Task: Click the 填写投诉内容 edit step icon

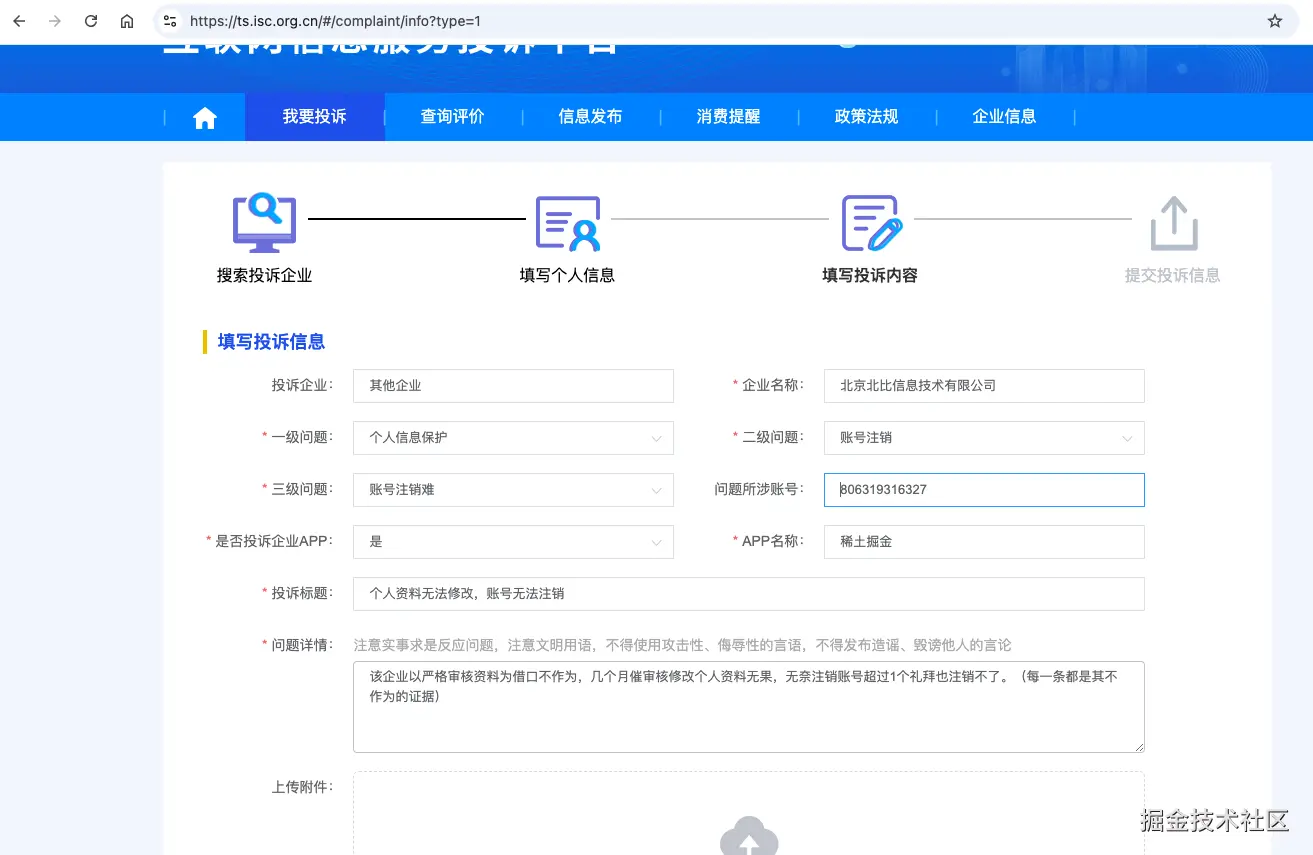Action: 869,221
